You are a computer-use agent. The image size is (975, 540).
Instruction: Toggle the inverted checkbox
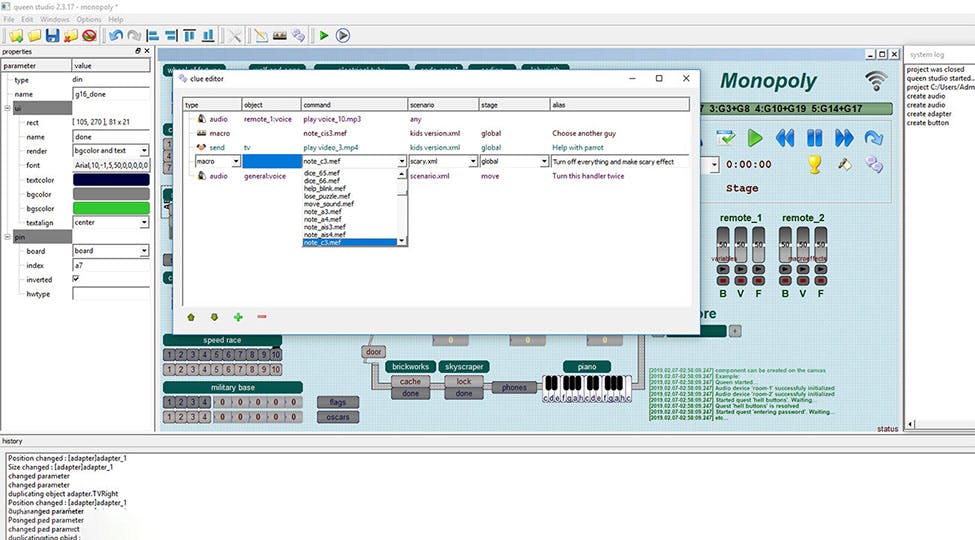tap(77, 279)
